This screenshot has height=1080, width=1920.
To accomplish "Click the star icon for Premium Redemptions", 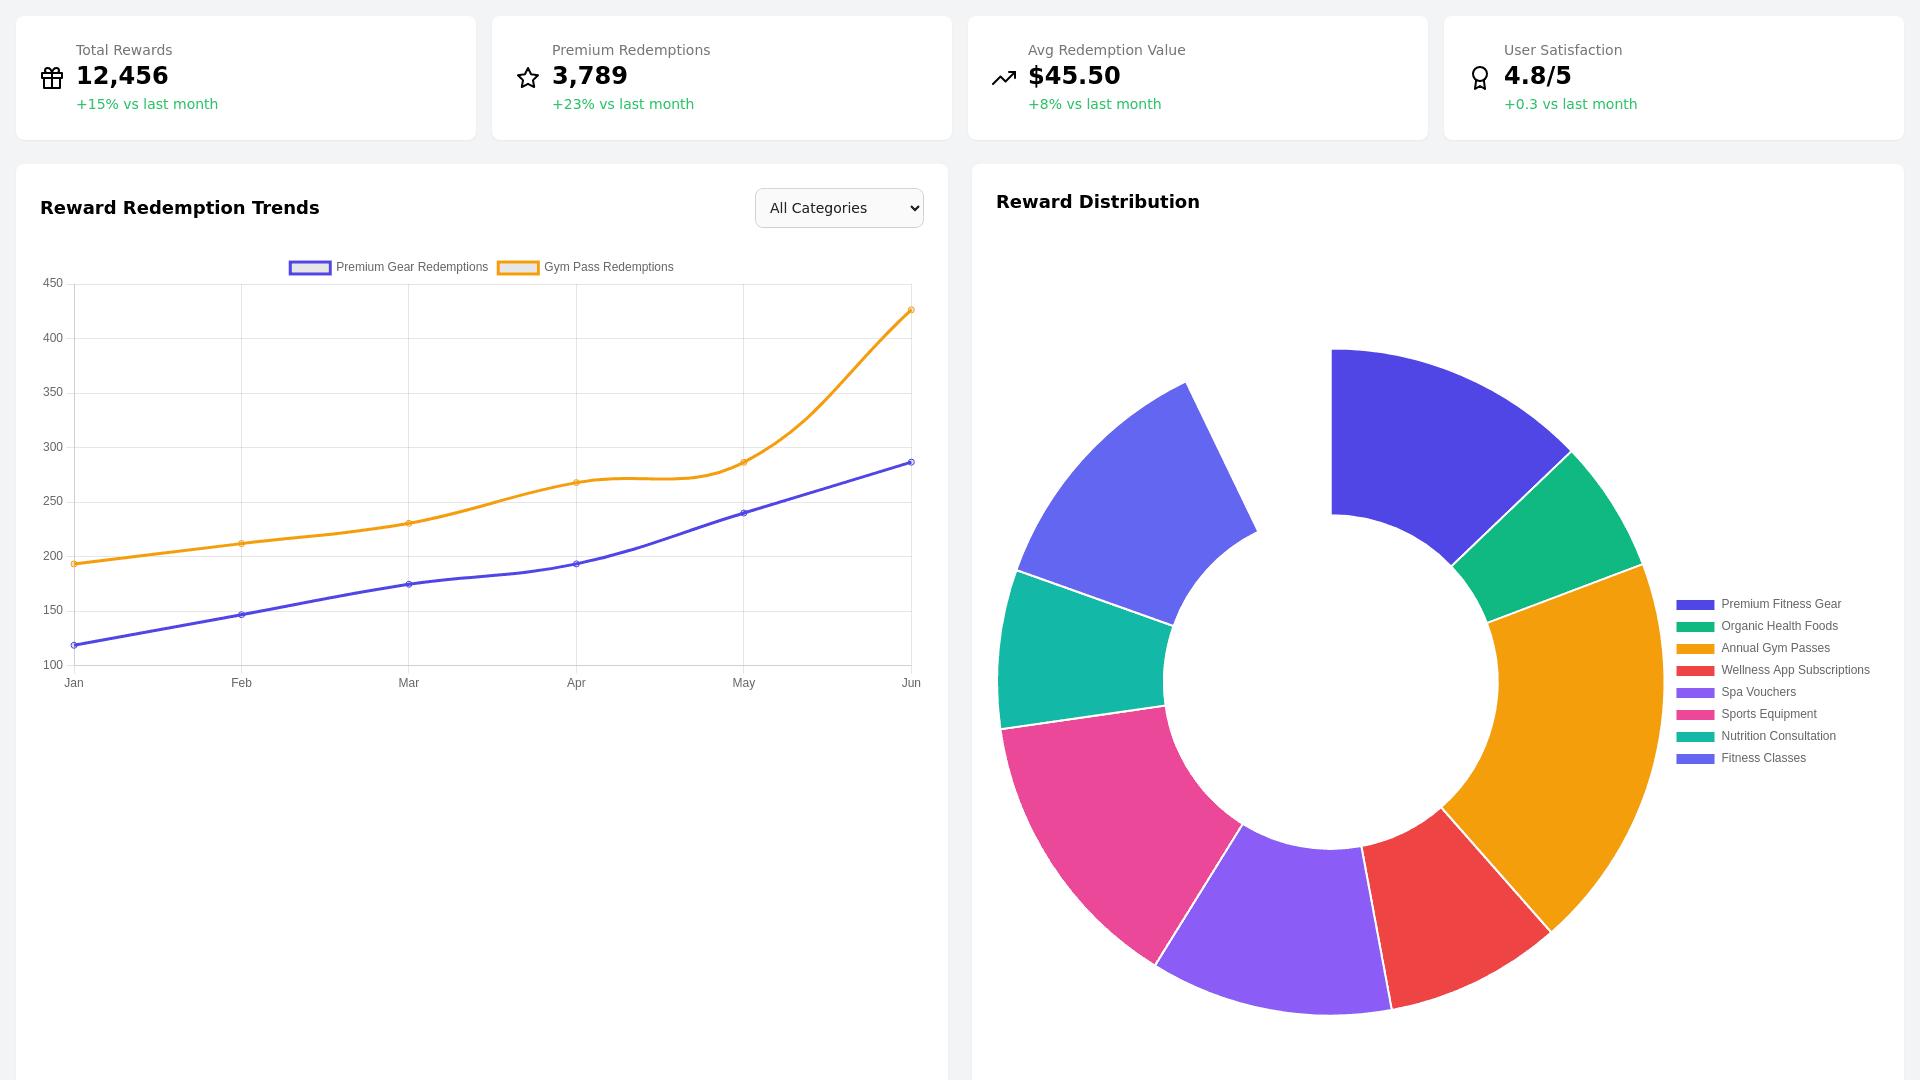I will coord(528,78).
